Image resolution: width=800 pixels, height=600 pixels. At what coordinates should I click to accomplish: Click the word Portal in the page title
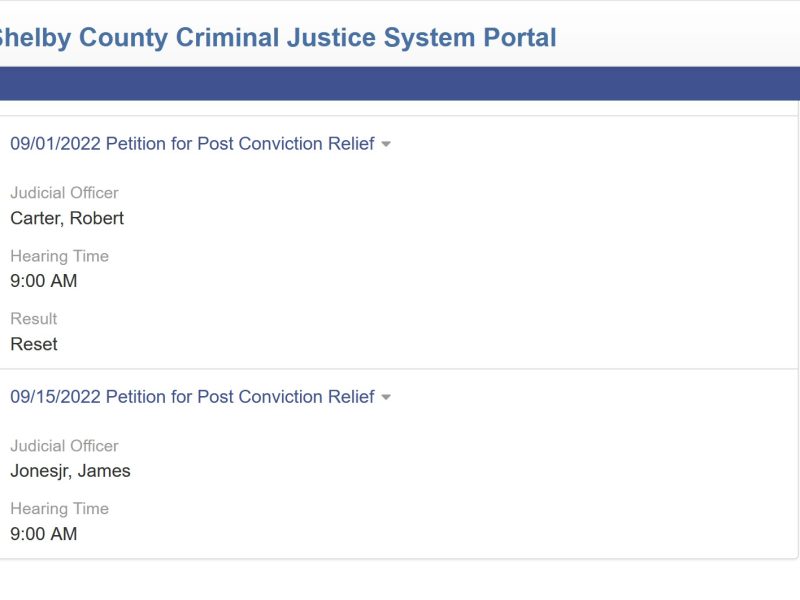click(x=516, y=38)
